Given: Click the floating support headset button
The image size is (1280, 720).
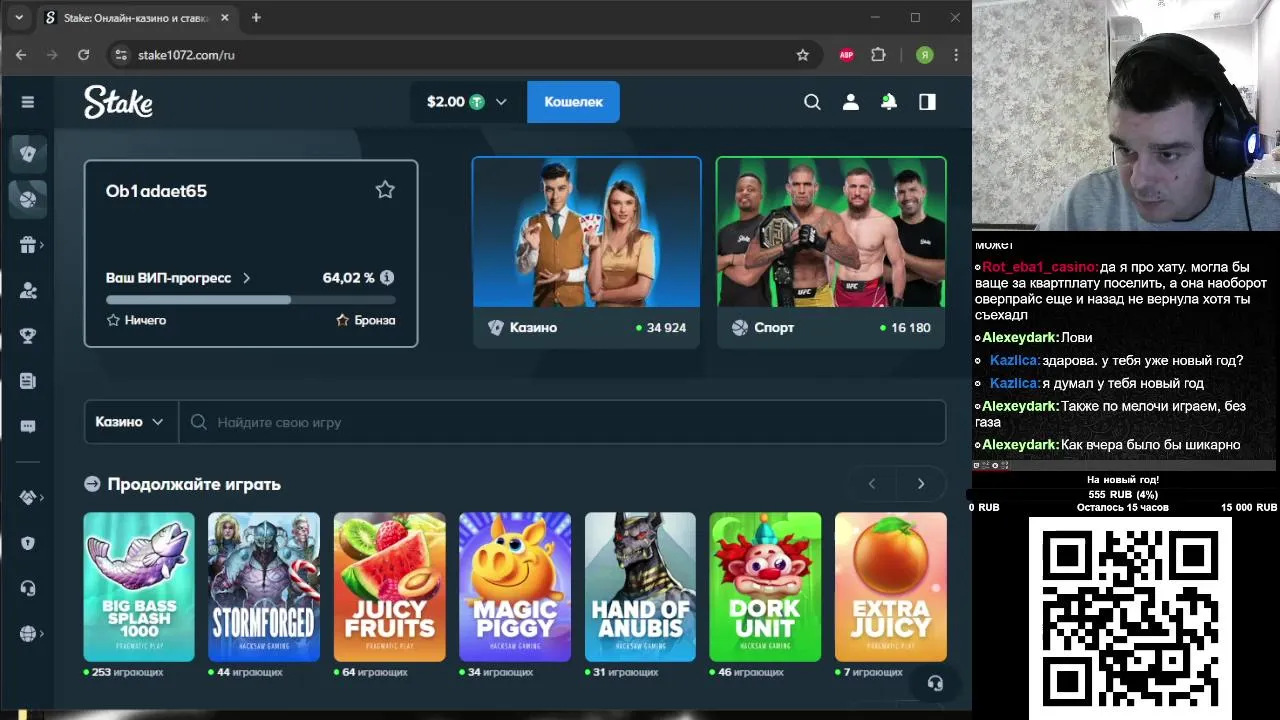Looking at the screenshot, I should 935,683.
